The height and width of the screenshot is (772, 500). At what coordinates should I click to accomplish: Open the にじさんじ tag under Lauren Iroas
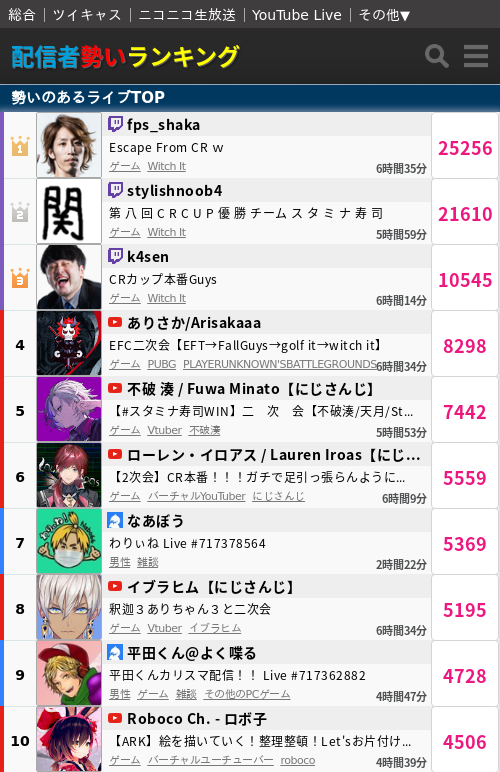coord(279,496)
